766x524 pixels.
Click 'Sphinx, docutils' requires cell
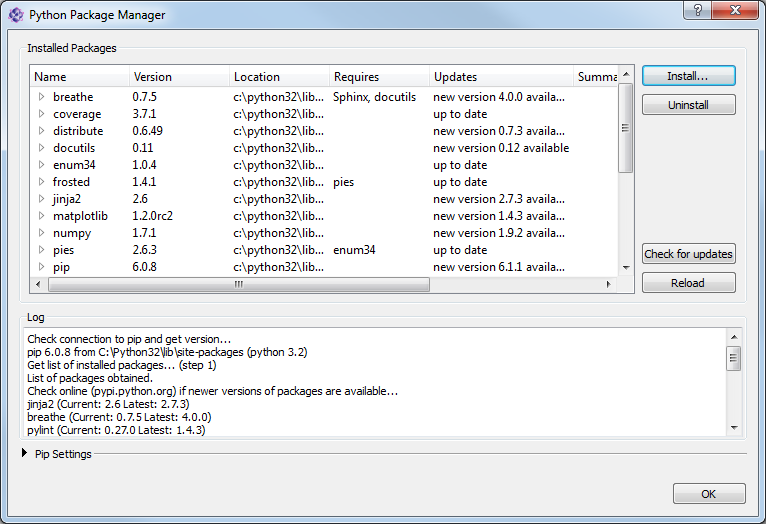point(374,97)
